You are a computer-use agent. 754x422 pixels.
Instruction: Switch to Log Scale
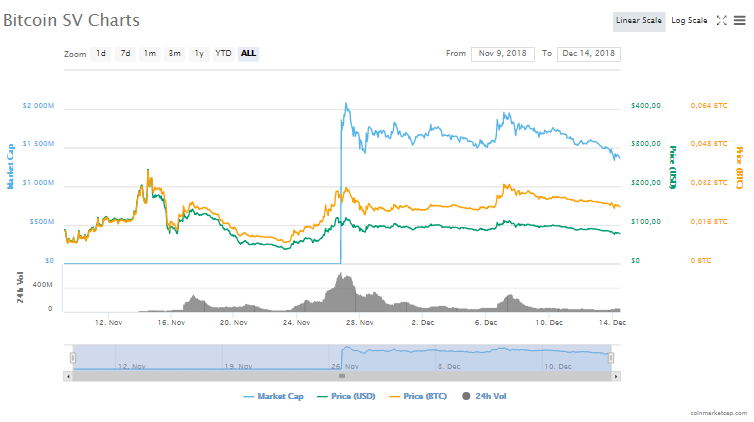[x=689, y=21]
